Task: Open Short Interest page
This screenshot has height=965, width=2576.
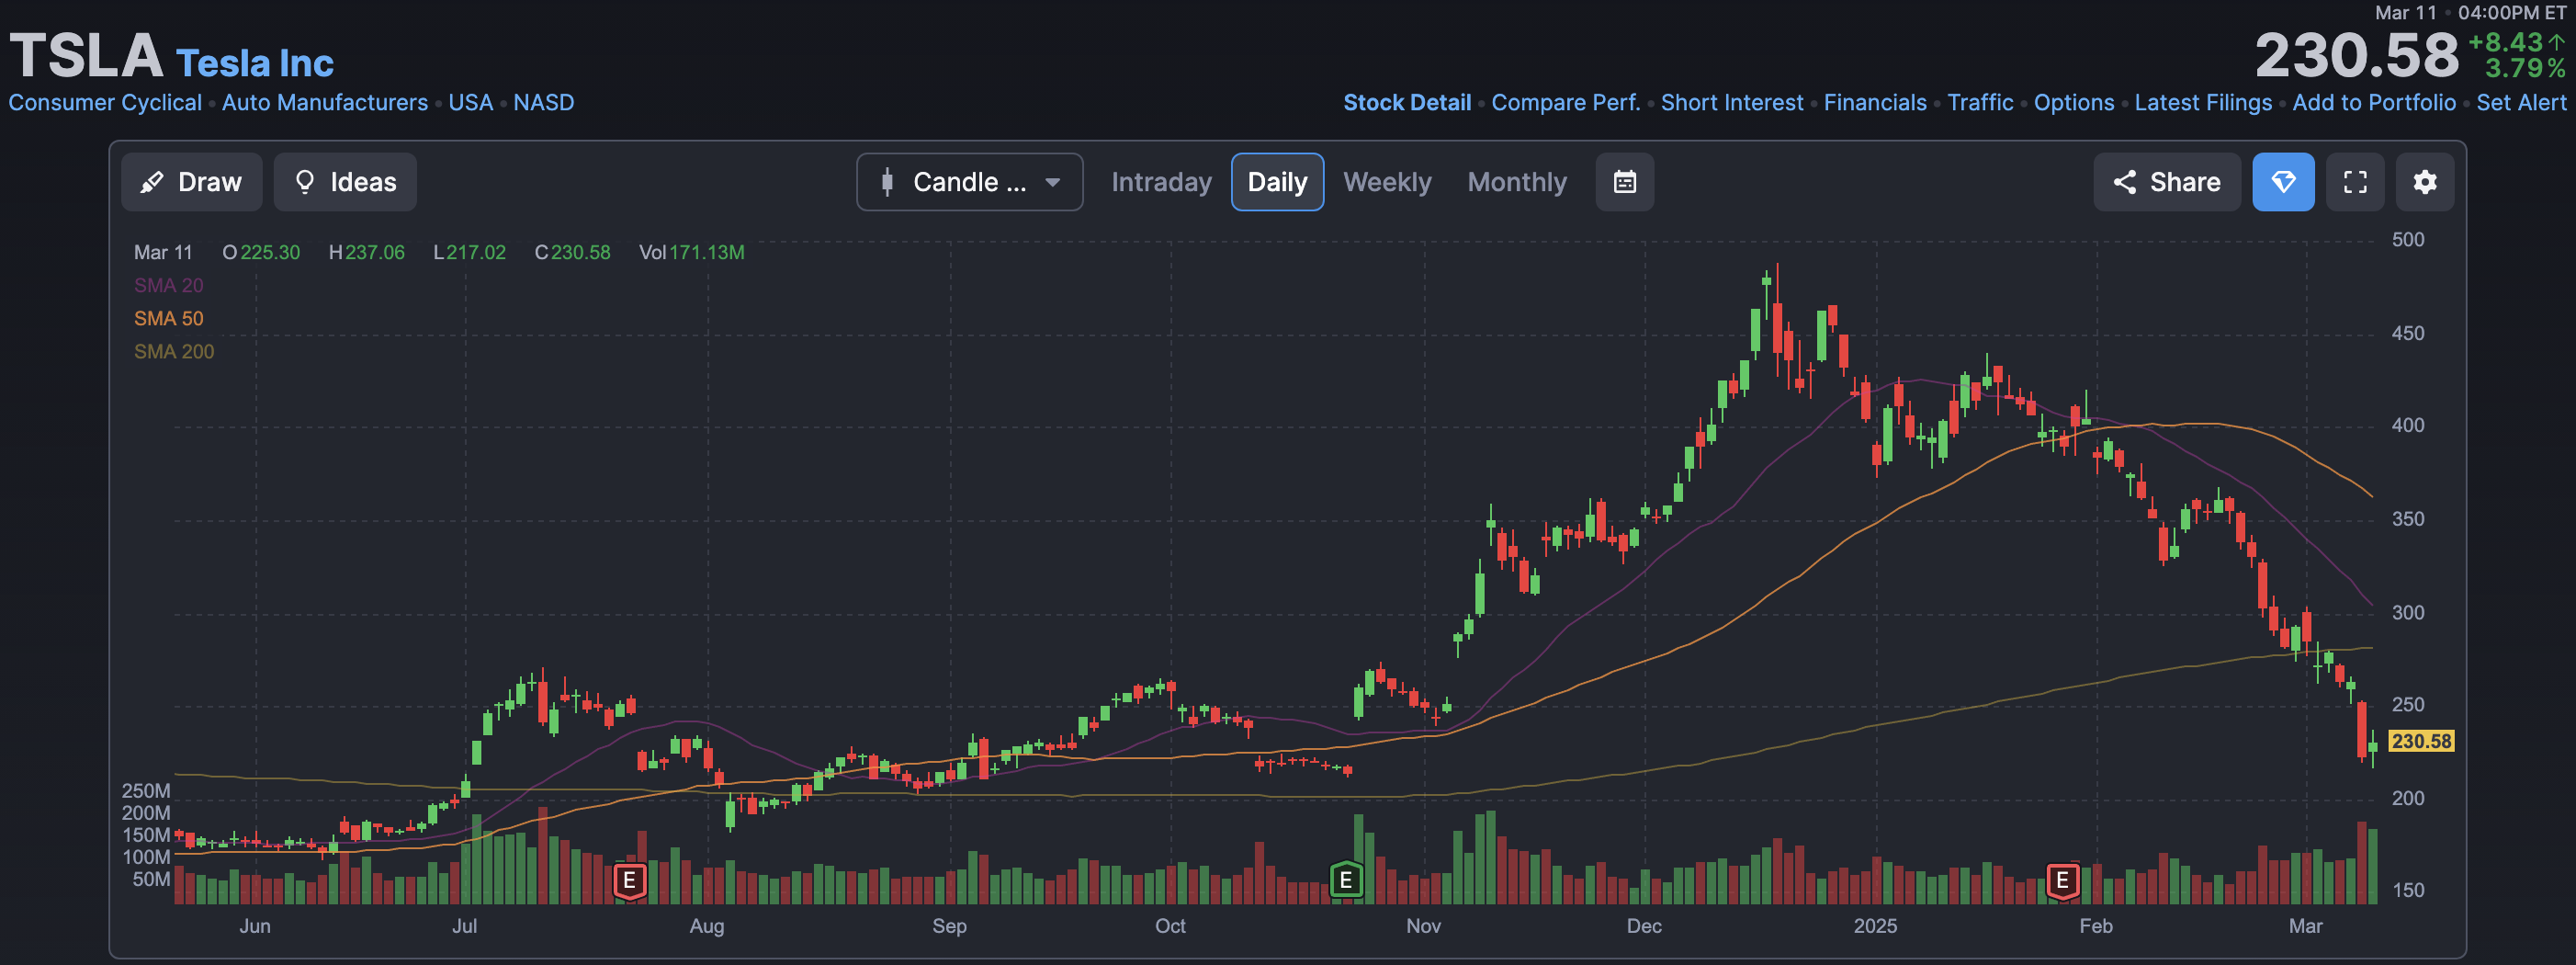Action: click(1732, 103)
